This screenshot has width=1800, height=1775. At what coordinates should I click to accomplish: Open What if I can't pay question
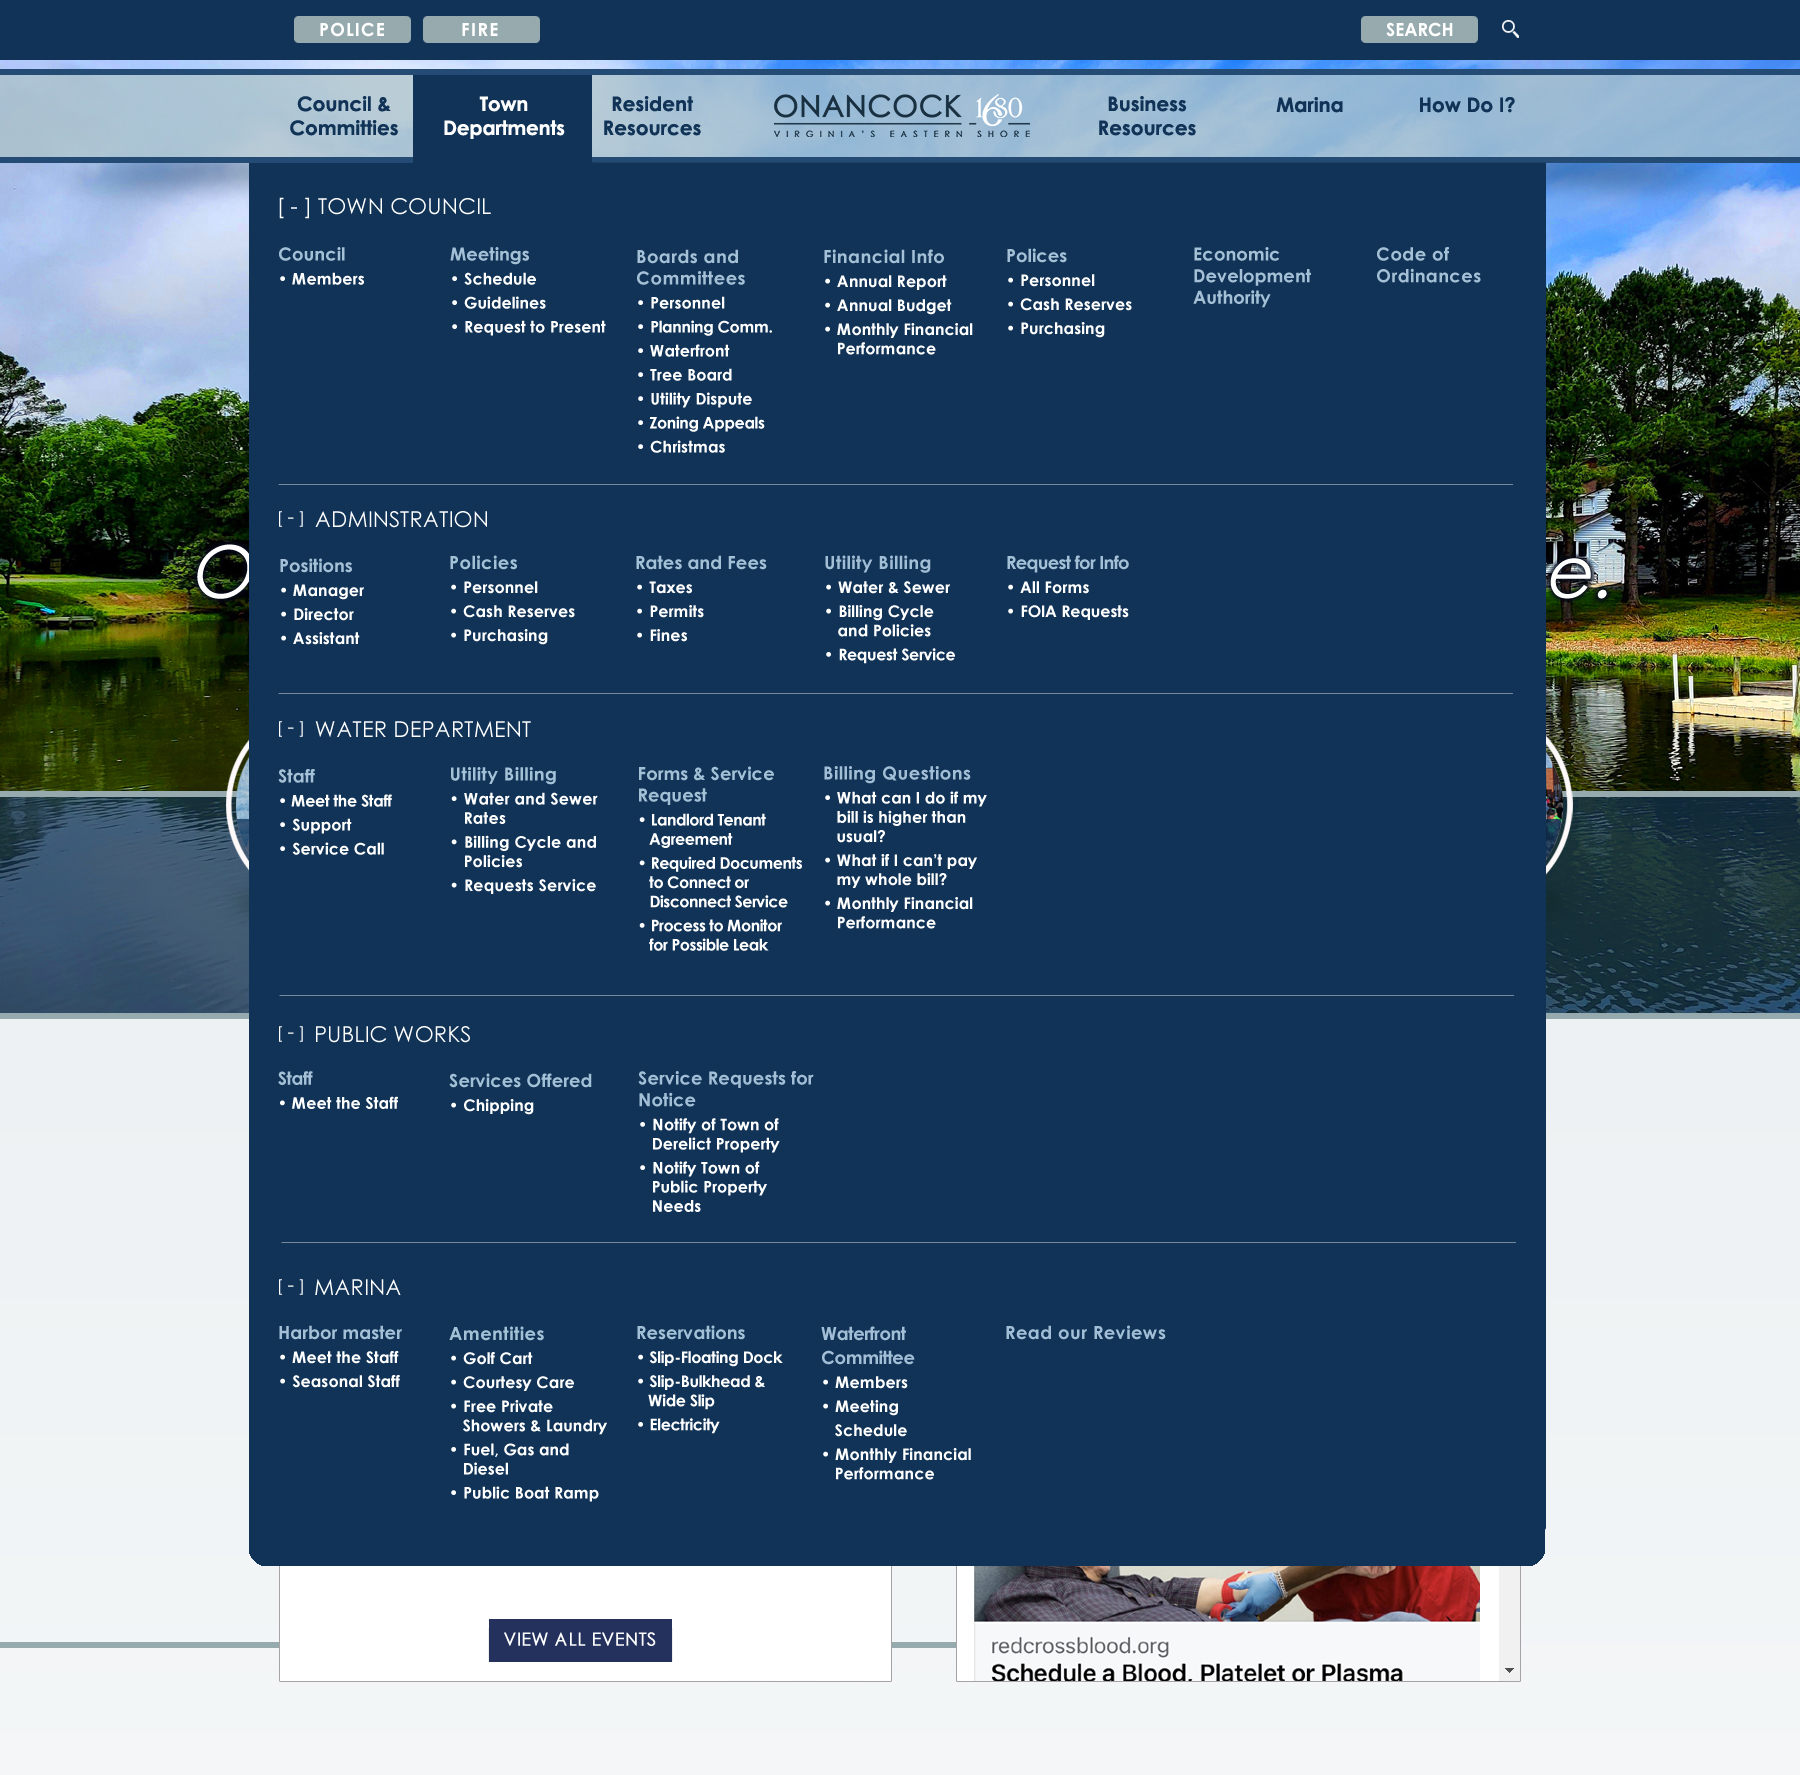[906, 870]
